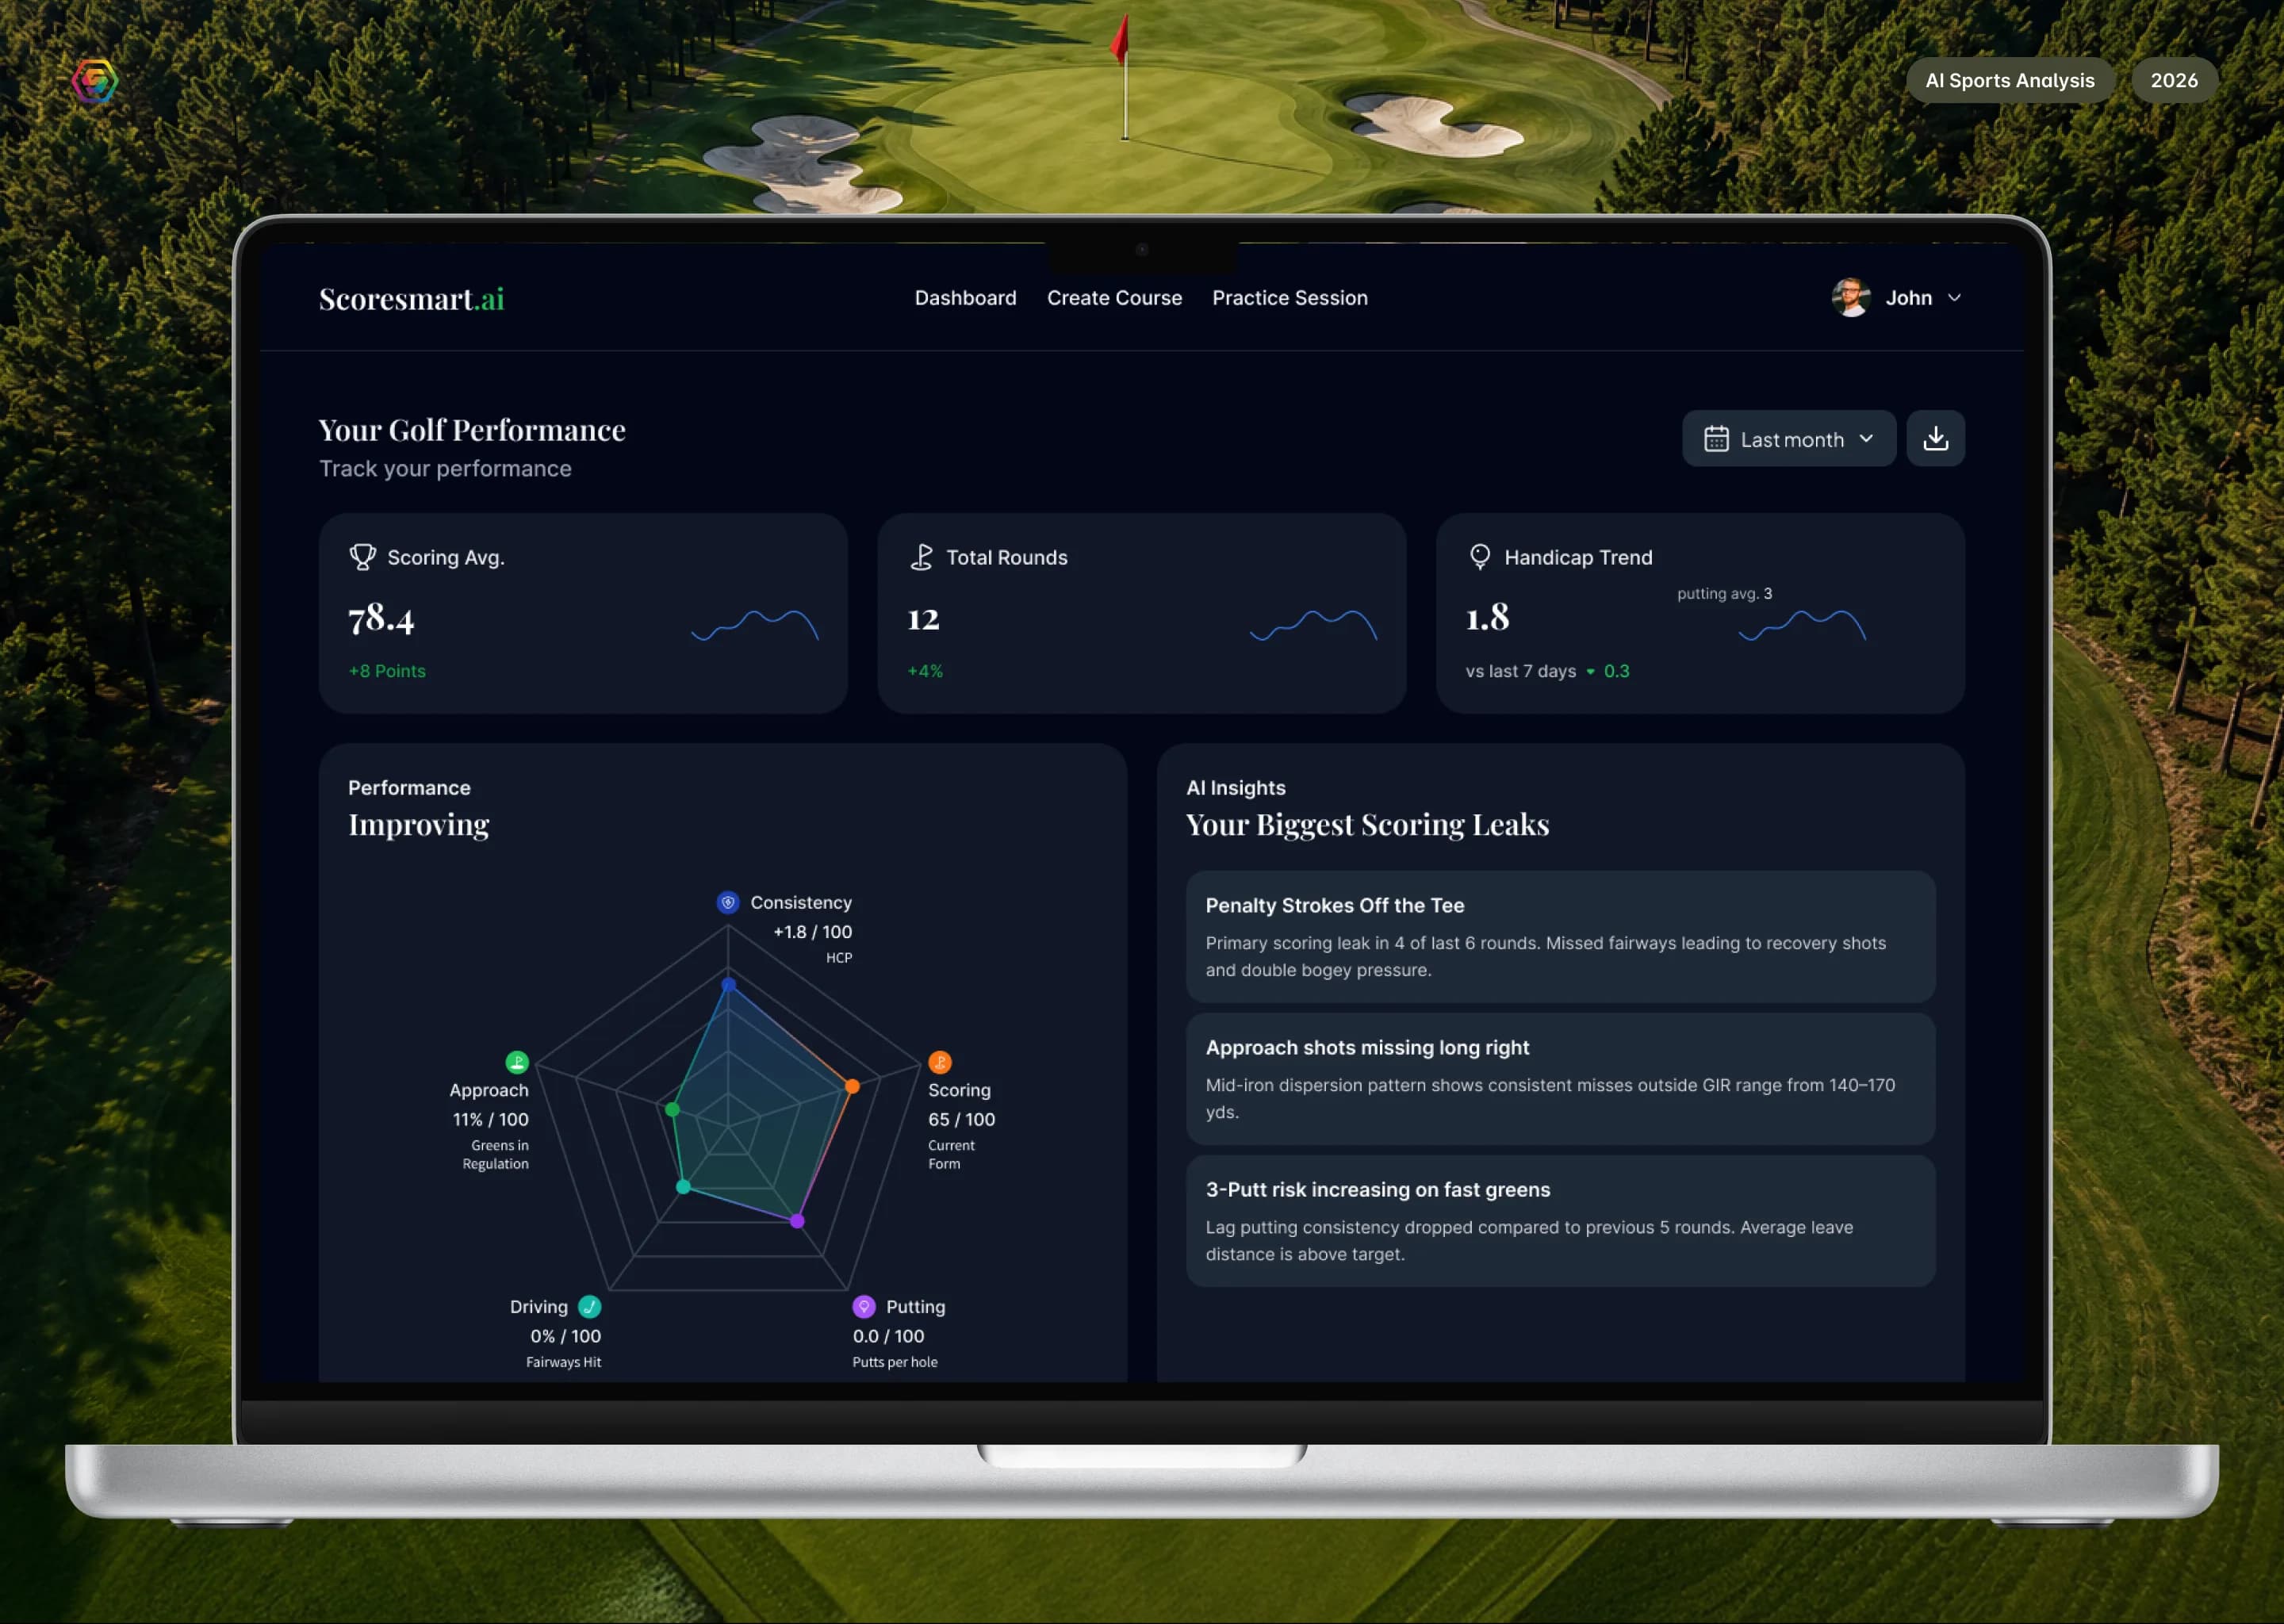Click the Scoresmart.ai logo
Viewport: 2284px width, 1624px height.
click(x=411, y=298)
